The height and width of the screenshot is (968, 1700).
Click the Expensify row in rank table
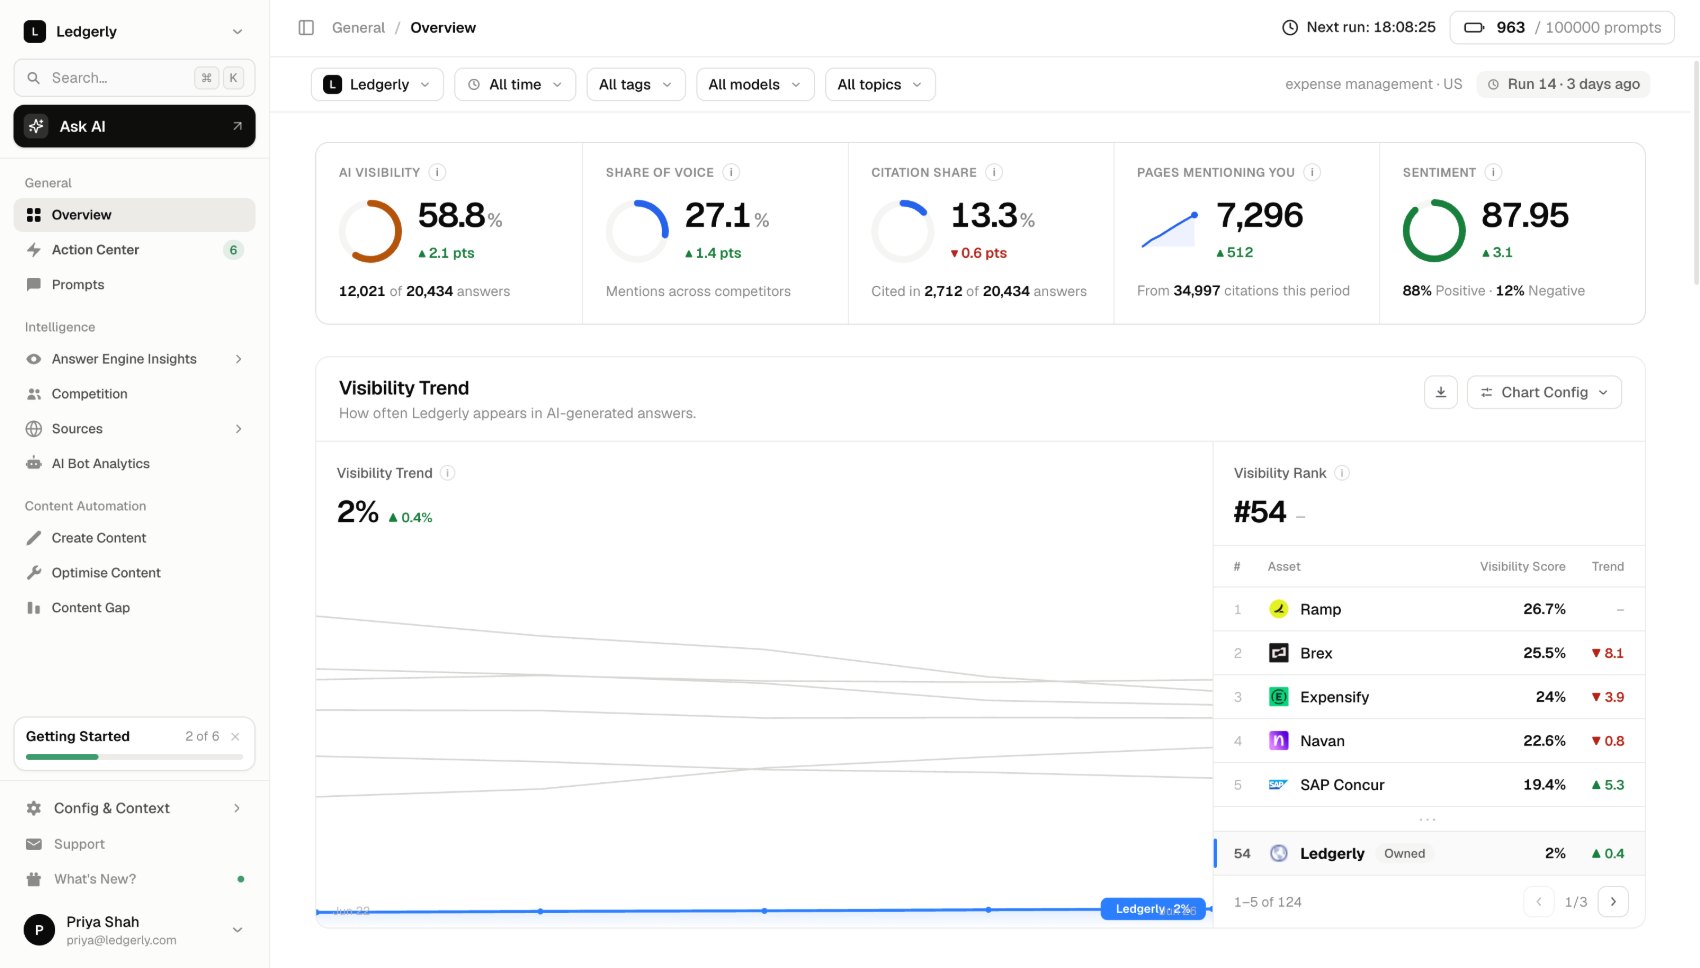pos(1429,697)
